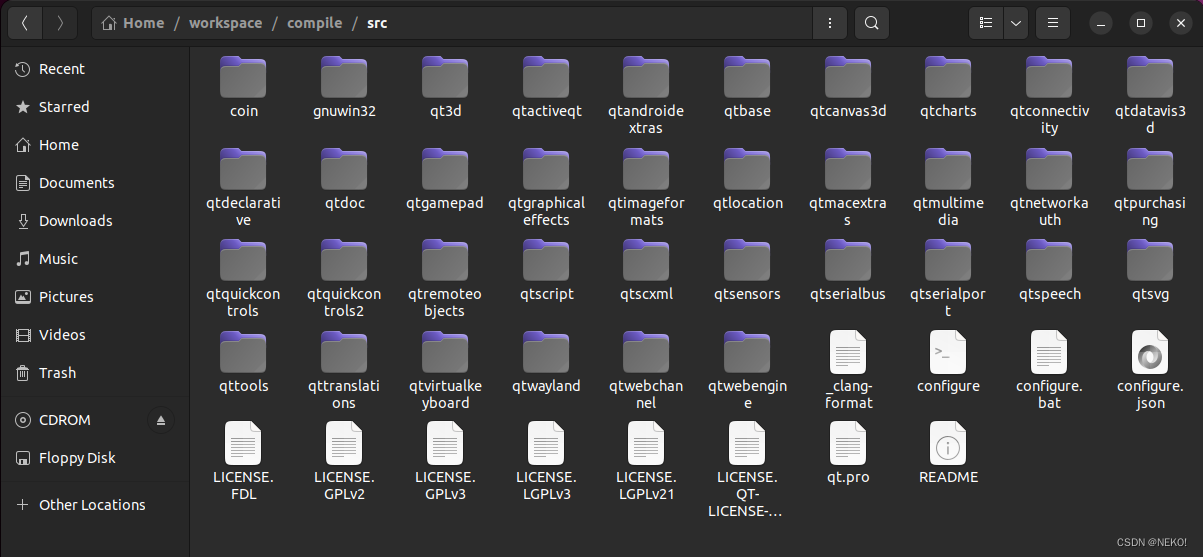
Task: Open the qtactiveqt folder
Action: 546,87
